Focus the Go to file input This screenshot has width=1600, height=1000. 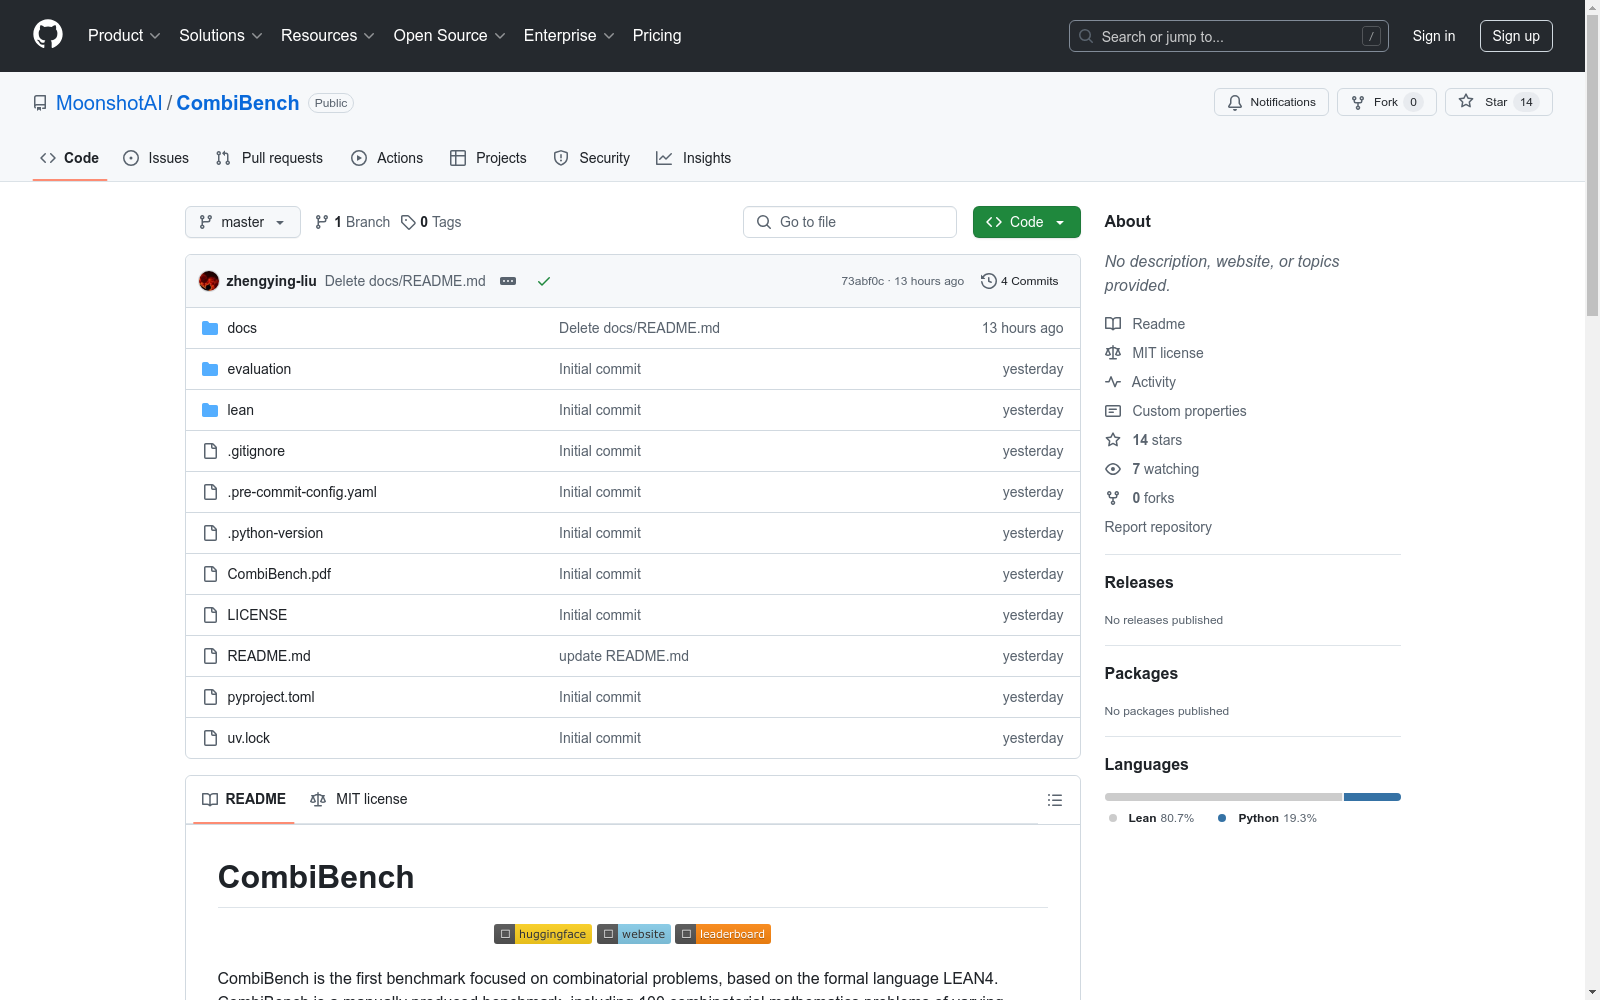pos(850,222)
